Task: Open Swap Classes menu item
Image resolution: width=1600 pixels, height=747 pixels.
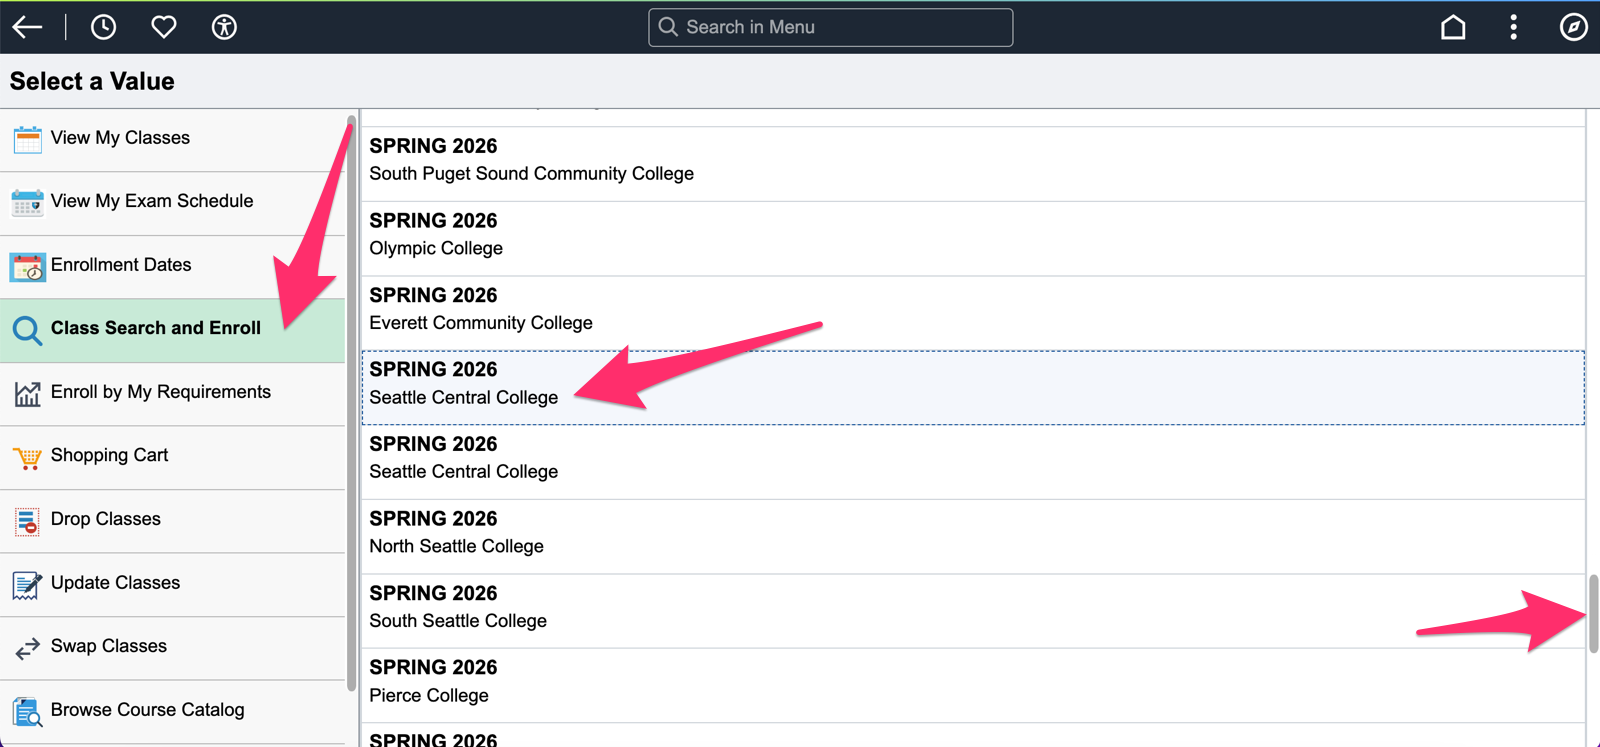Action: pyautogui.click(x=172, y=648)
